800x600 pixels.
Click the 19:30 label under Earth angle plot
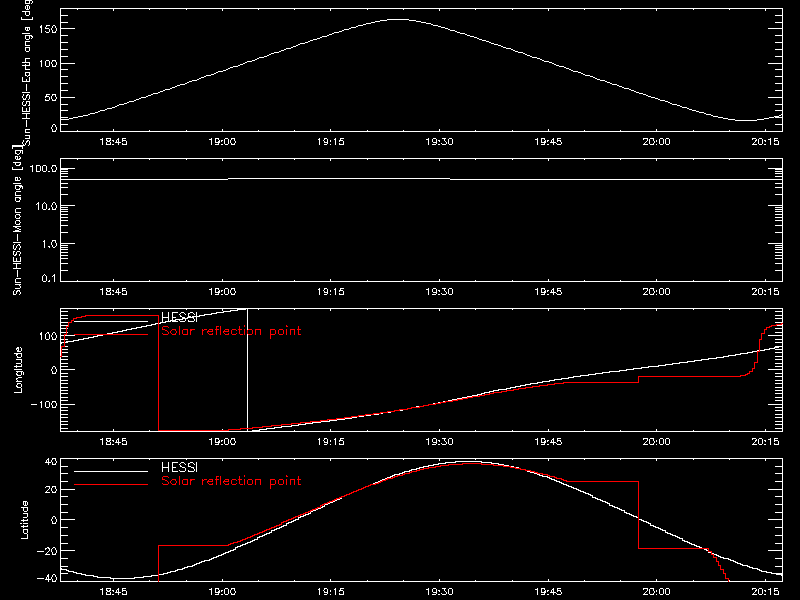pos(439,142)
